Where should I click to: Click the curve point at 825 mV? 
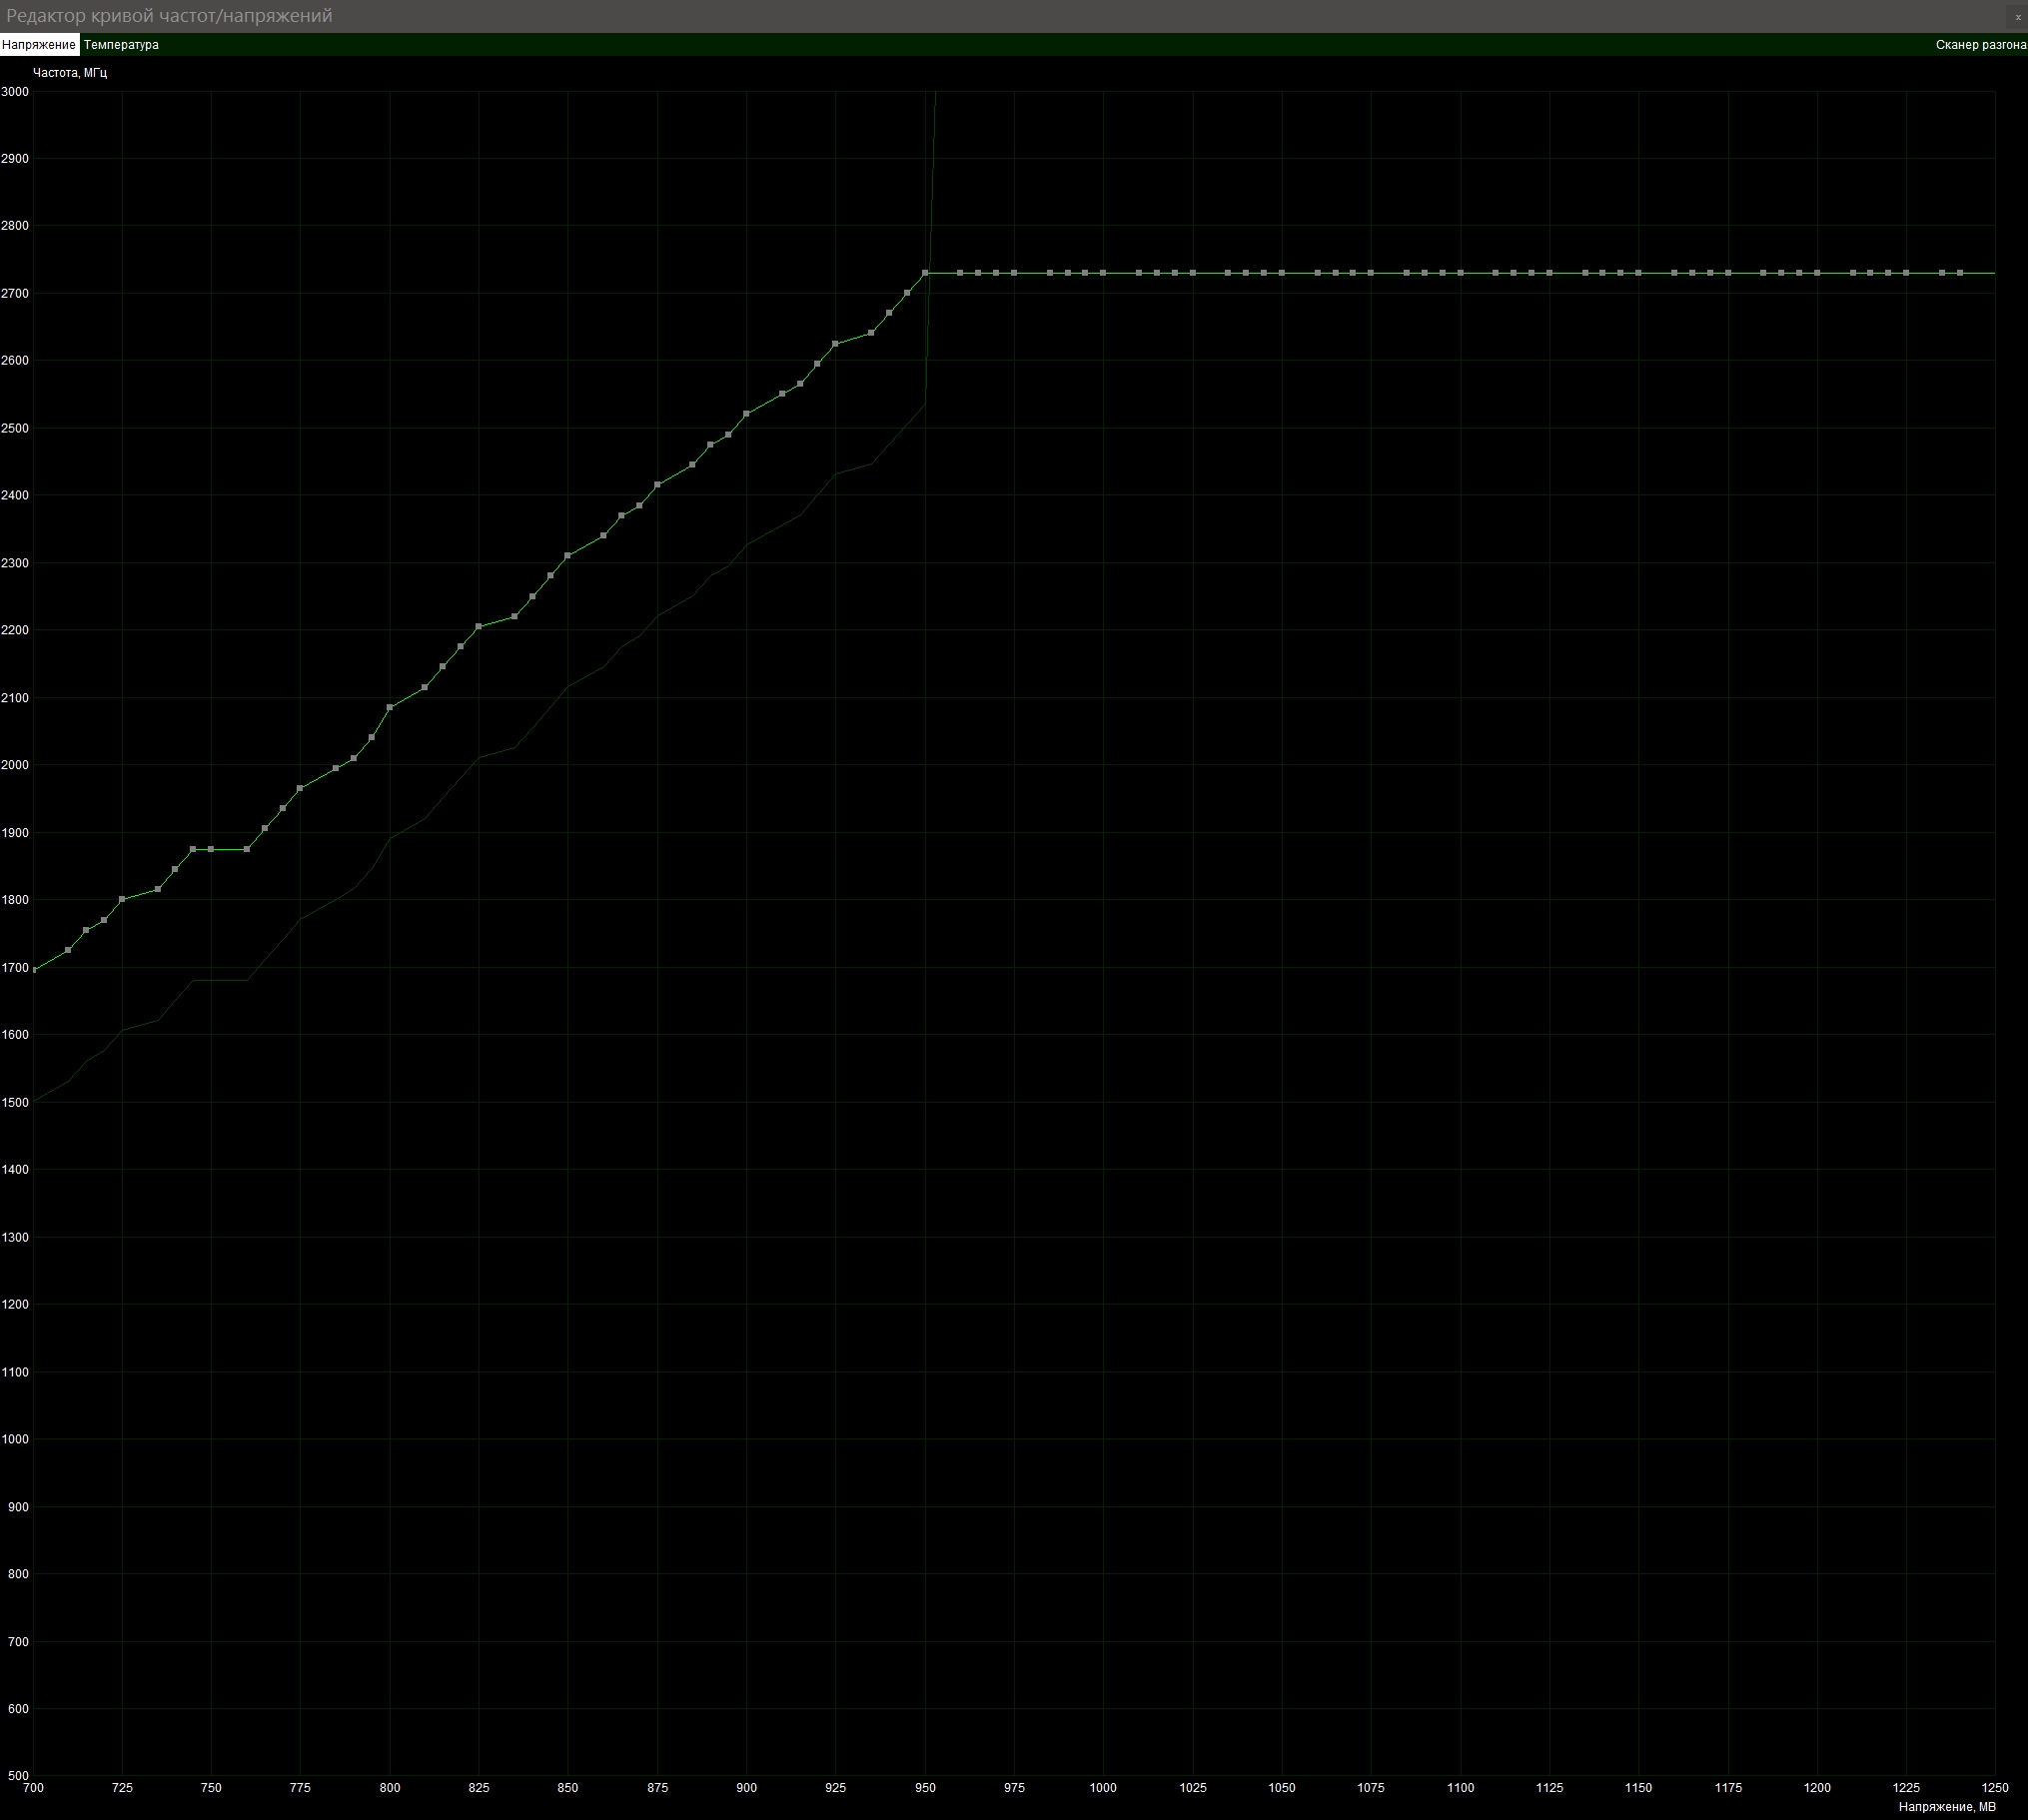tap(479, 626)
